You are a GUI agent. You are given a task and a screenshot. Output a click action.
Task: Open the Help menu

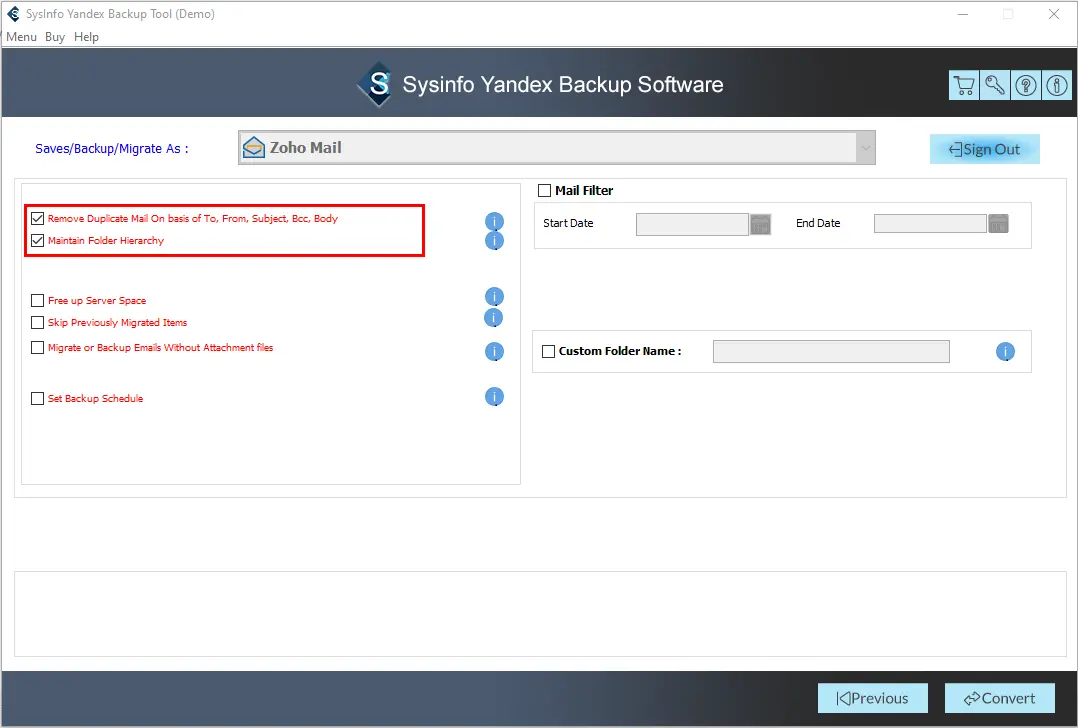pyautogui.click(x=87, y=37)
